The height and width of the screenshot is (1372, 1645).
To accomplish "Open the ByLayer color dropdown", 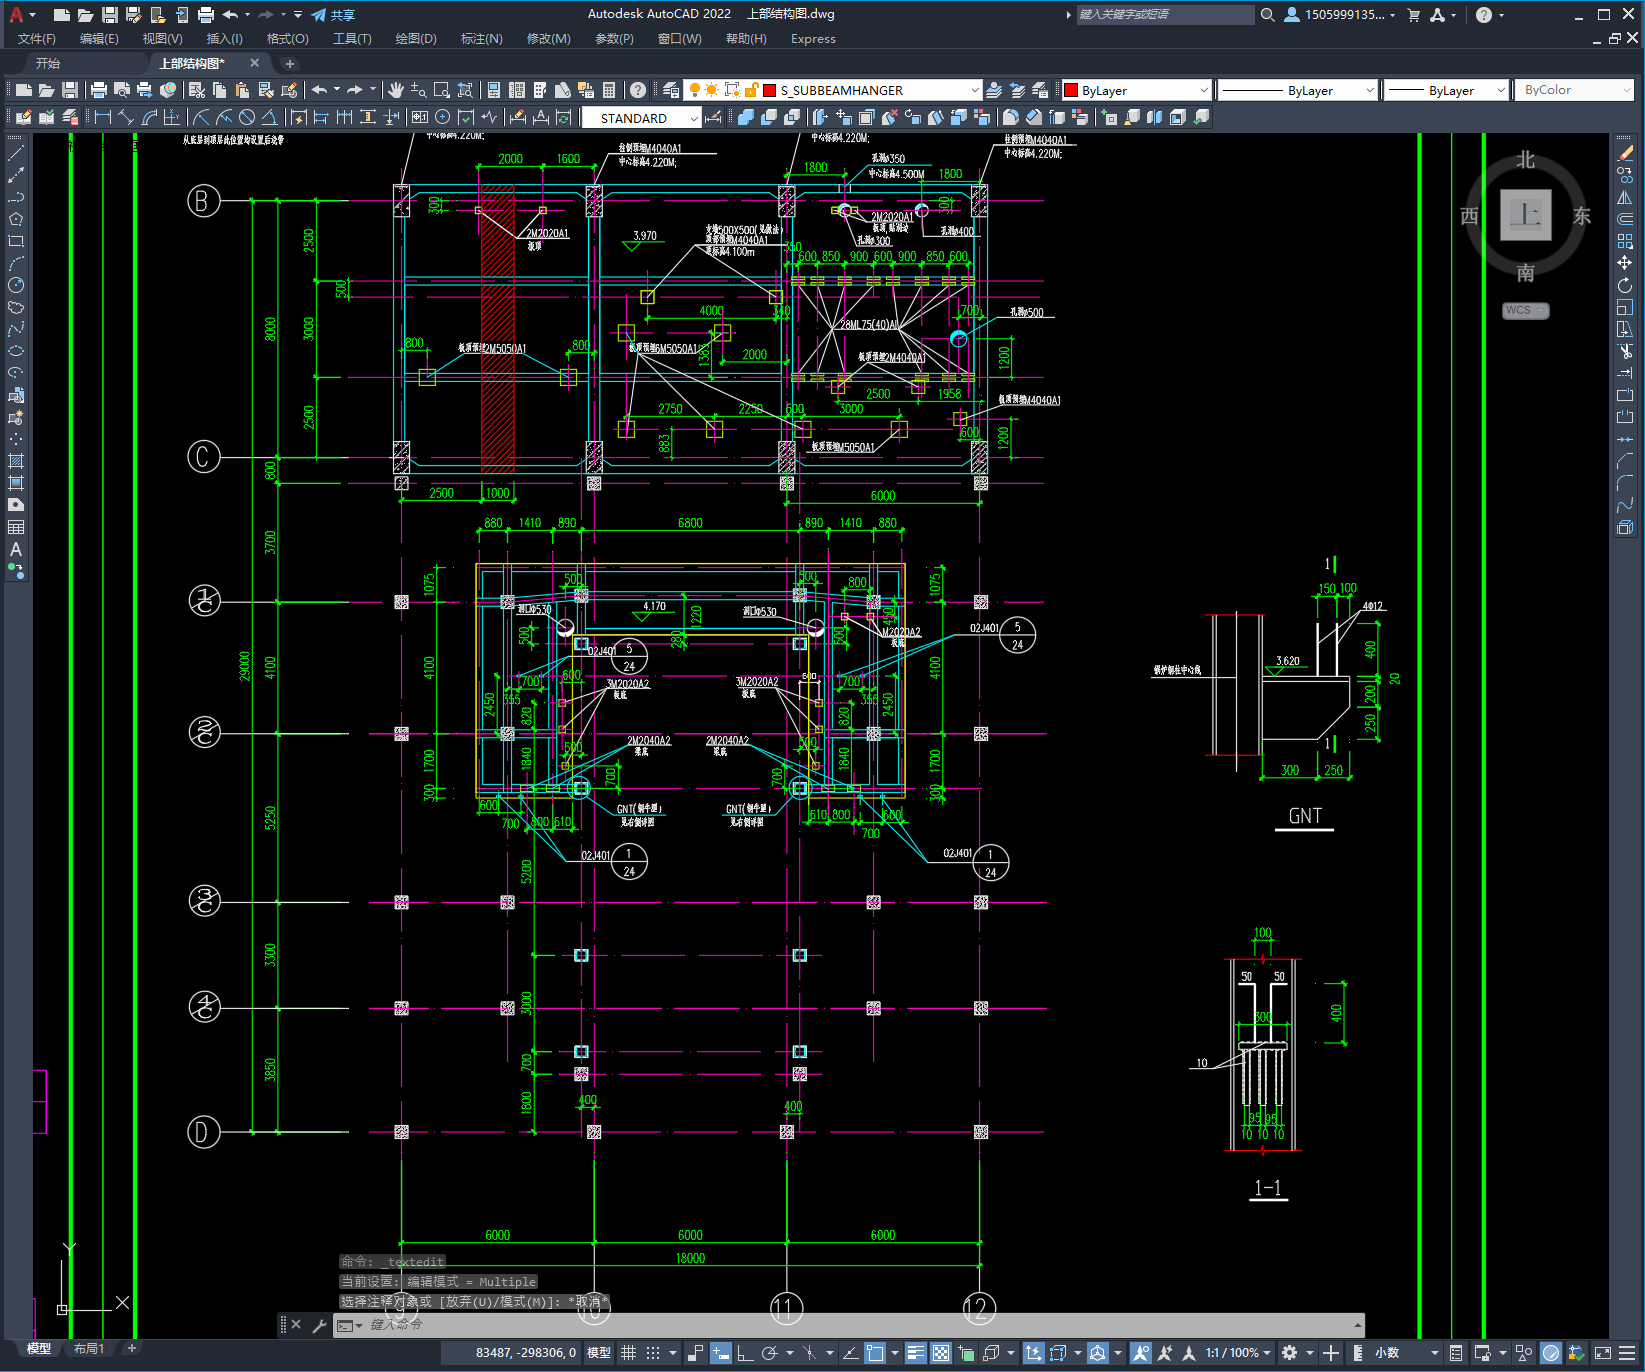I will coord(1203,90).
